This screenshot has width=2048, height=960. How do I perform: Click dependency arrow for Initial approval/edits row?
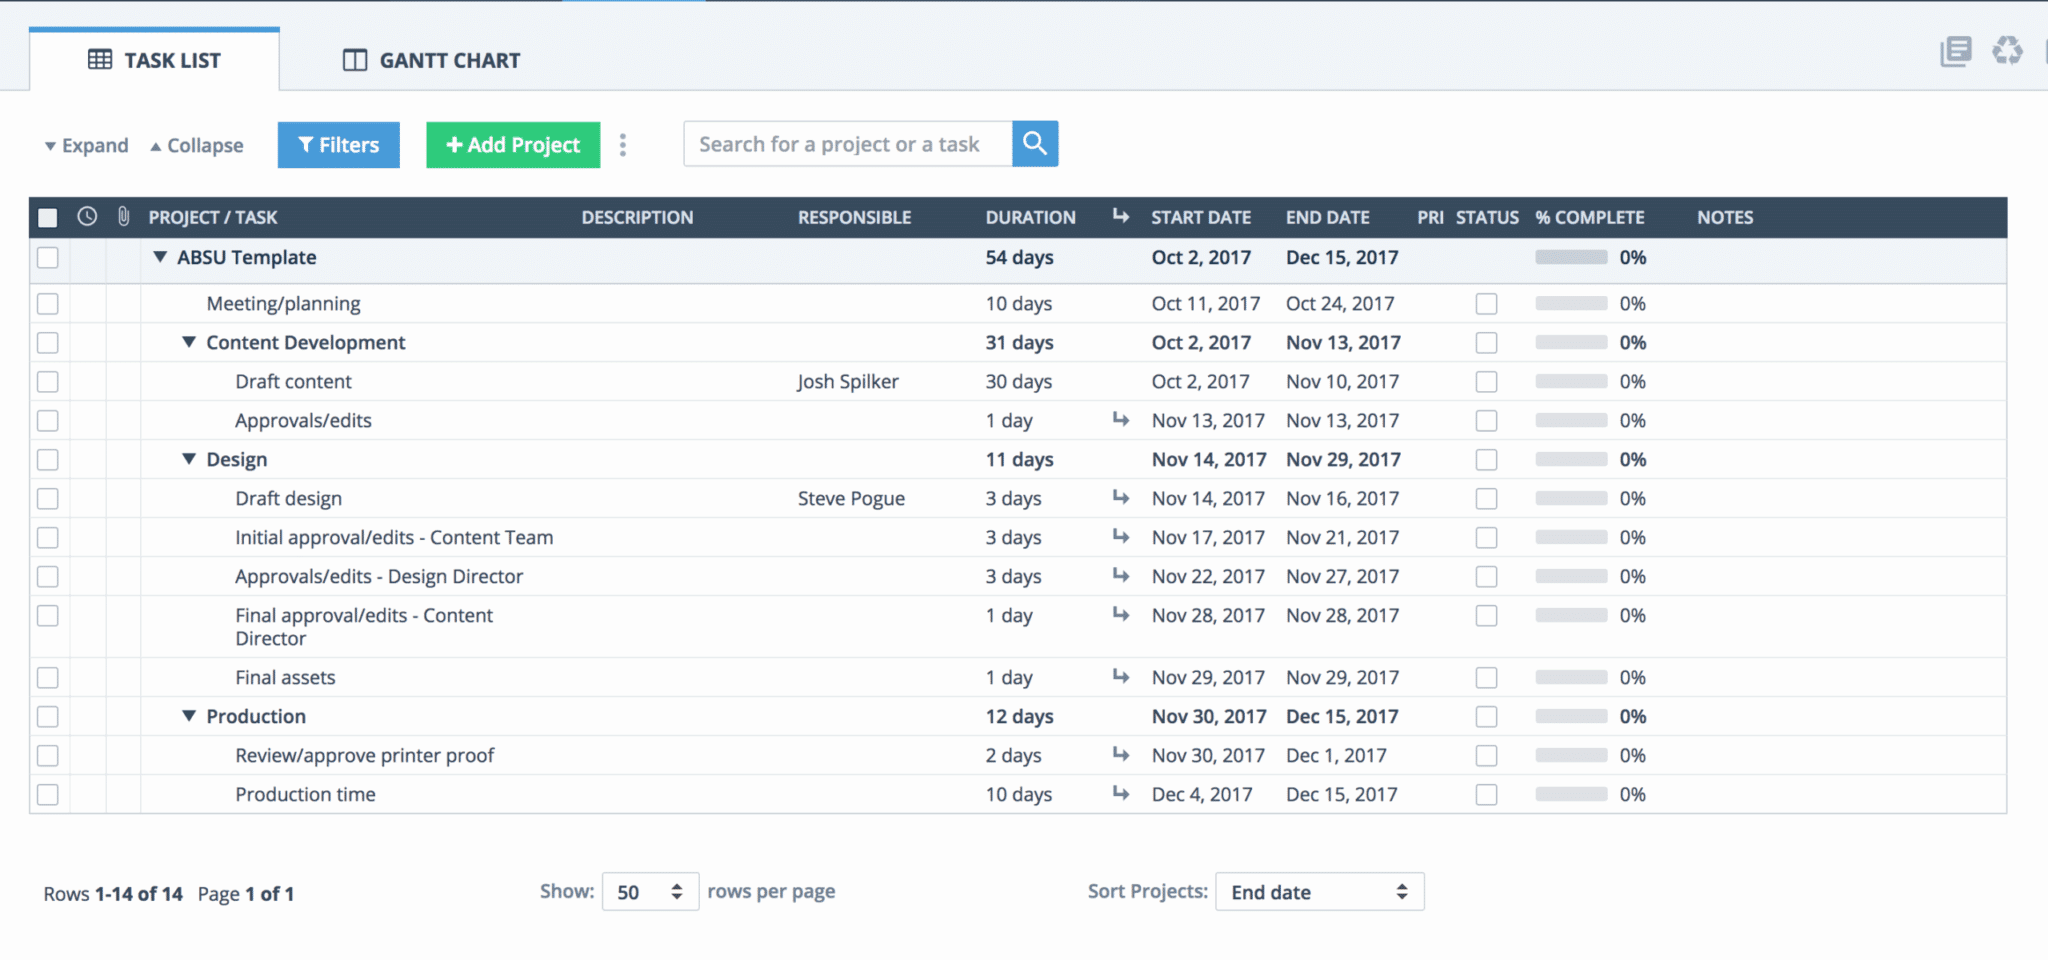[1121, 536]
